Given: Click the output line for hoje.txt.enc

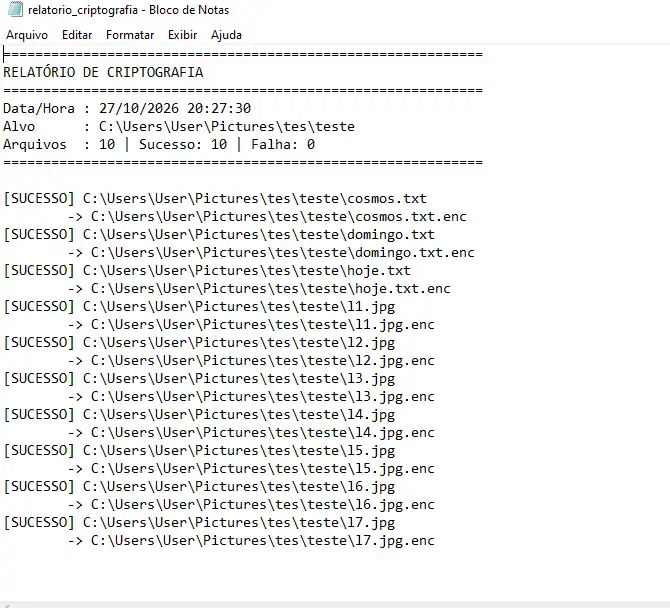Looking at the screenshot, I should click(x=259, y=288).
